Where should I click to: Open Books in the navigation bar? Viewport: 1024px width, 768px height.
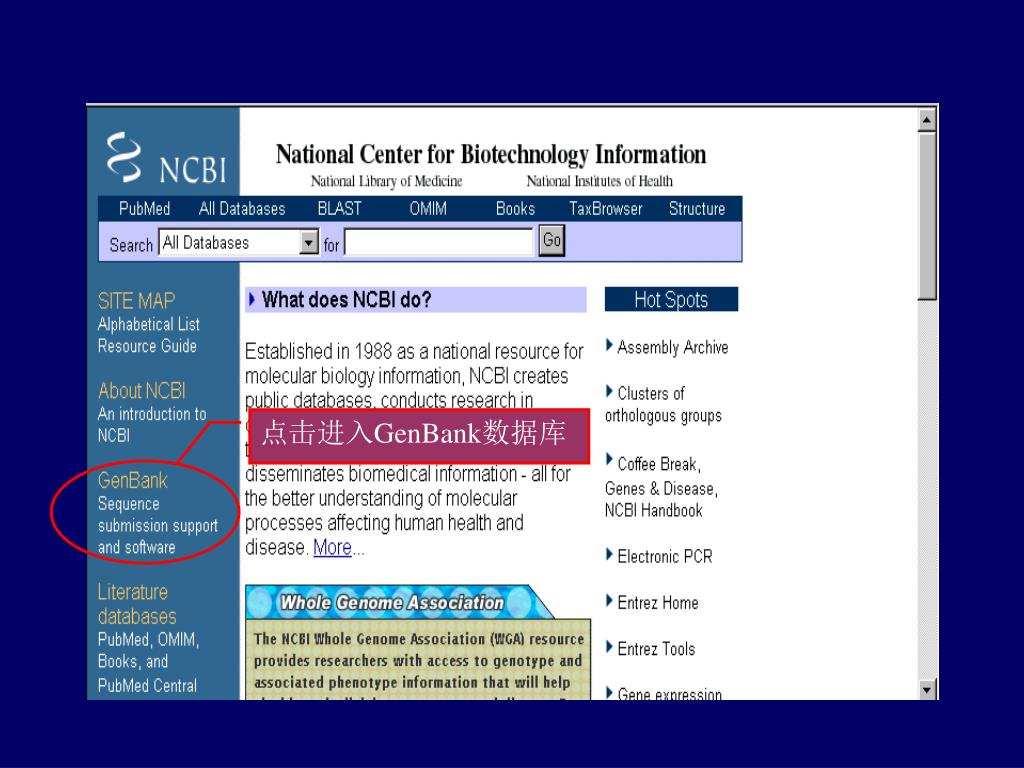(x=515, y=209)
